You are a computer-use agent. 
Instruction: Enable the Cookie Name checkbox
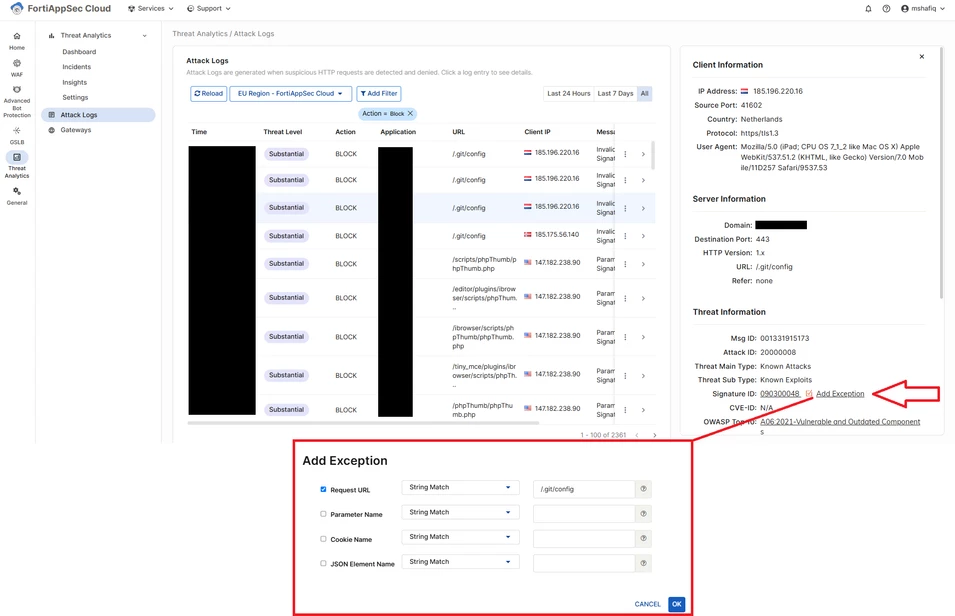(x=323, y=539)
